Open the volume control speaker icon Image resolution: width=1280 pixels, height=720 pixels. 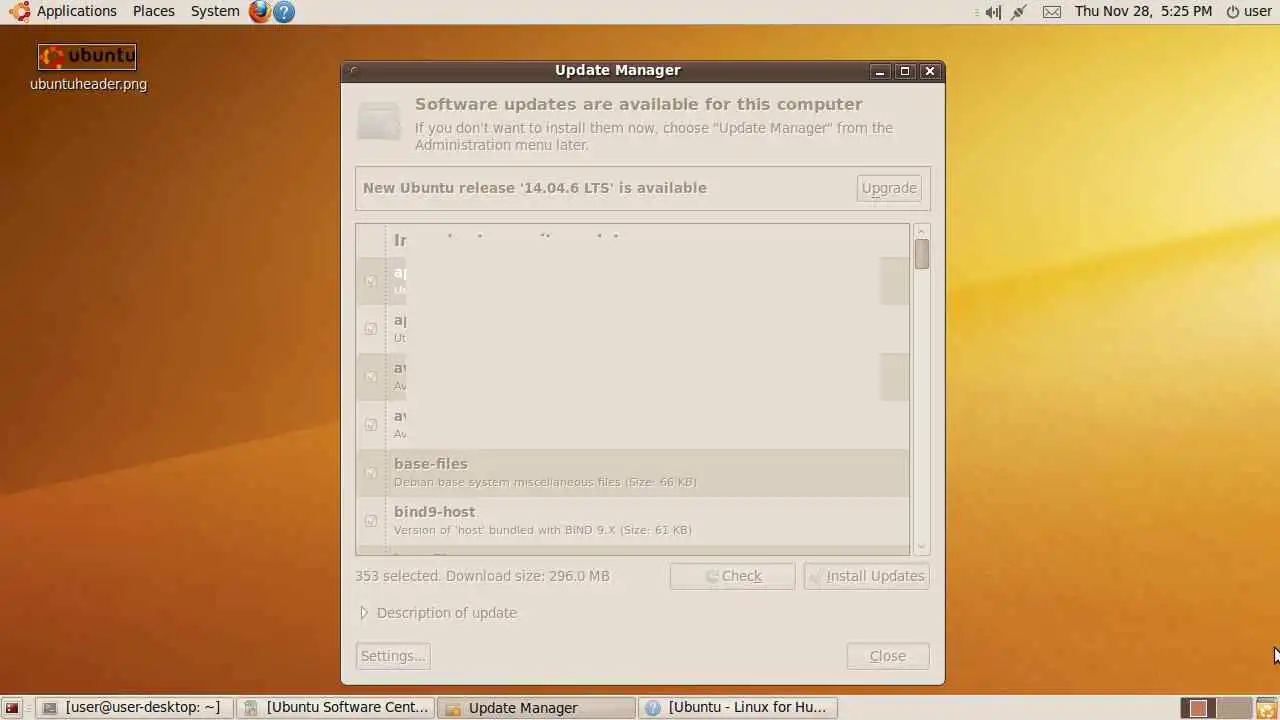pos(992,12)
